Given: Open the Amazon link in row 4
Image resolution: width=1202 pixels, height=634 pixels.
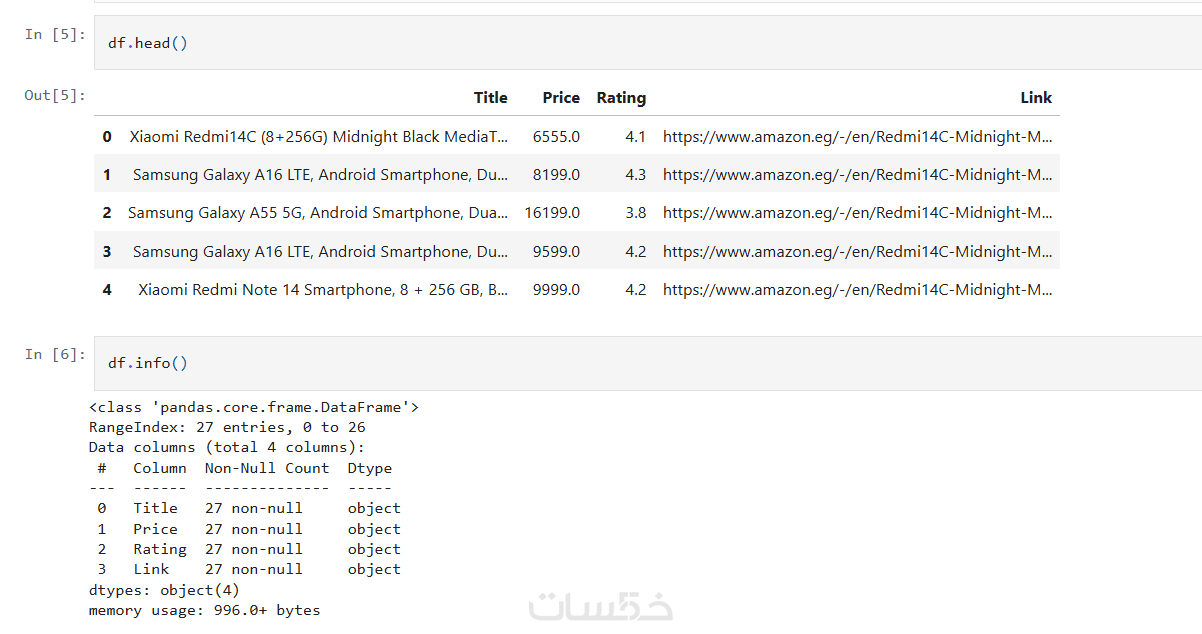Looking at the screenshot, I should [857, 290].
